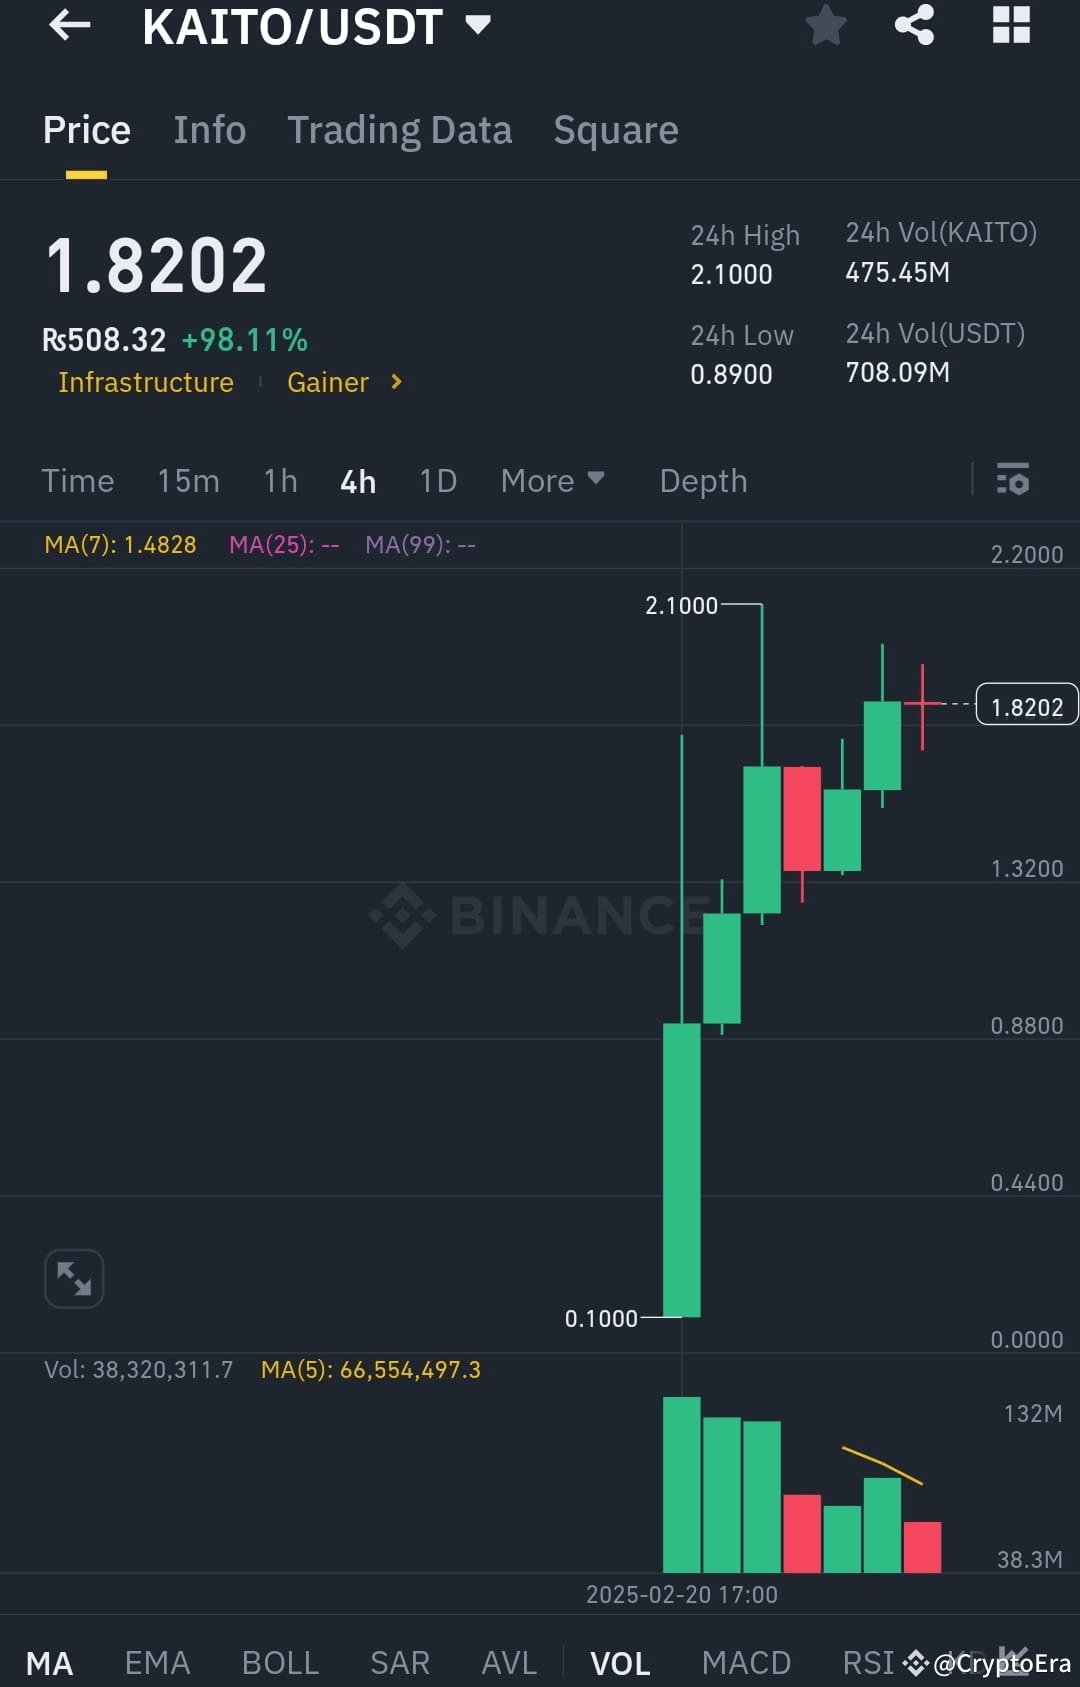Screen dimensions: 1080x1687
Task: Tap the grid layout icon top right
Action: [x=1010, y=27]
